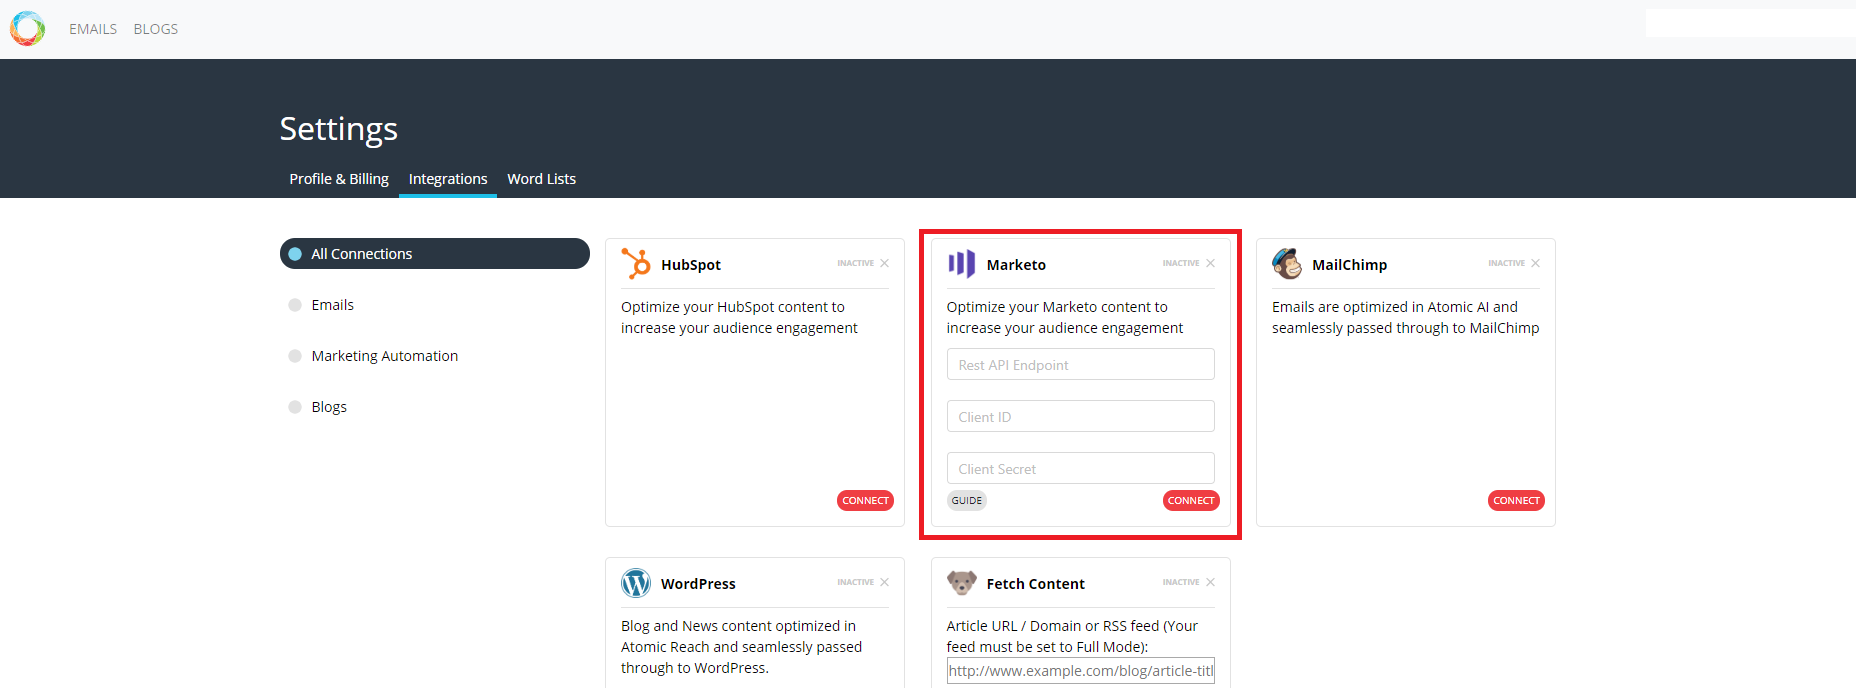Click the 'Blog and News content optimized' text

click(x=741, y=647)
